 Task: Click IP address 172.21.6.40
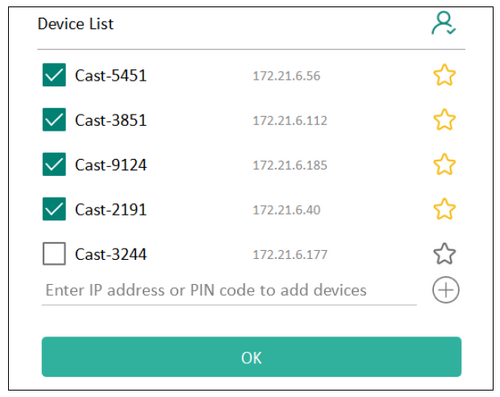tap(286, 210)
